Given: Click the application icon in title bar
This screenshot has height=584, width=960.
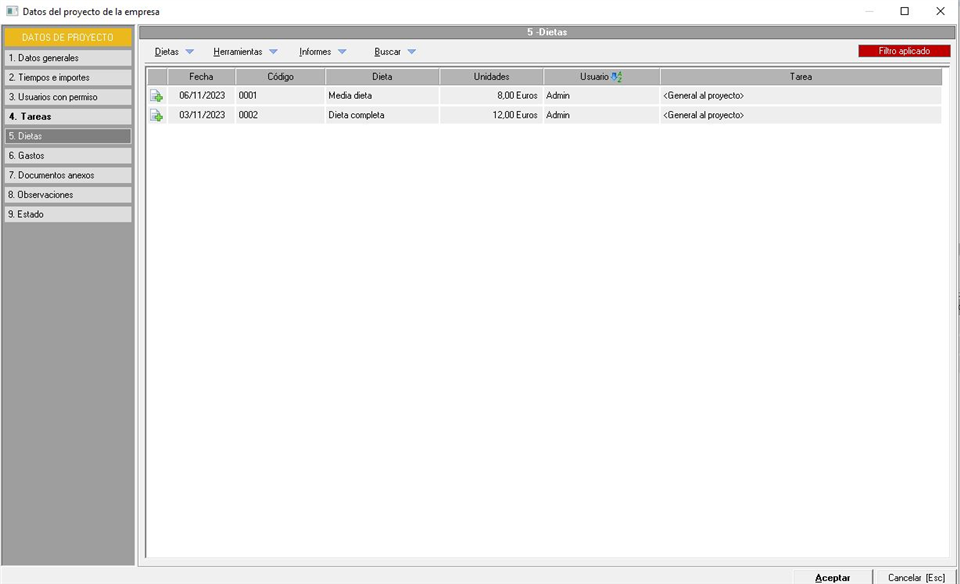Looking at the screenshot, I should click(12, 11).
